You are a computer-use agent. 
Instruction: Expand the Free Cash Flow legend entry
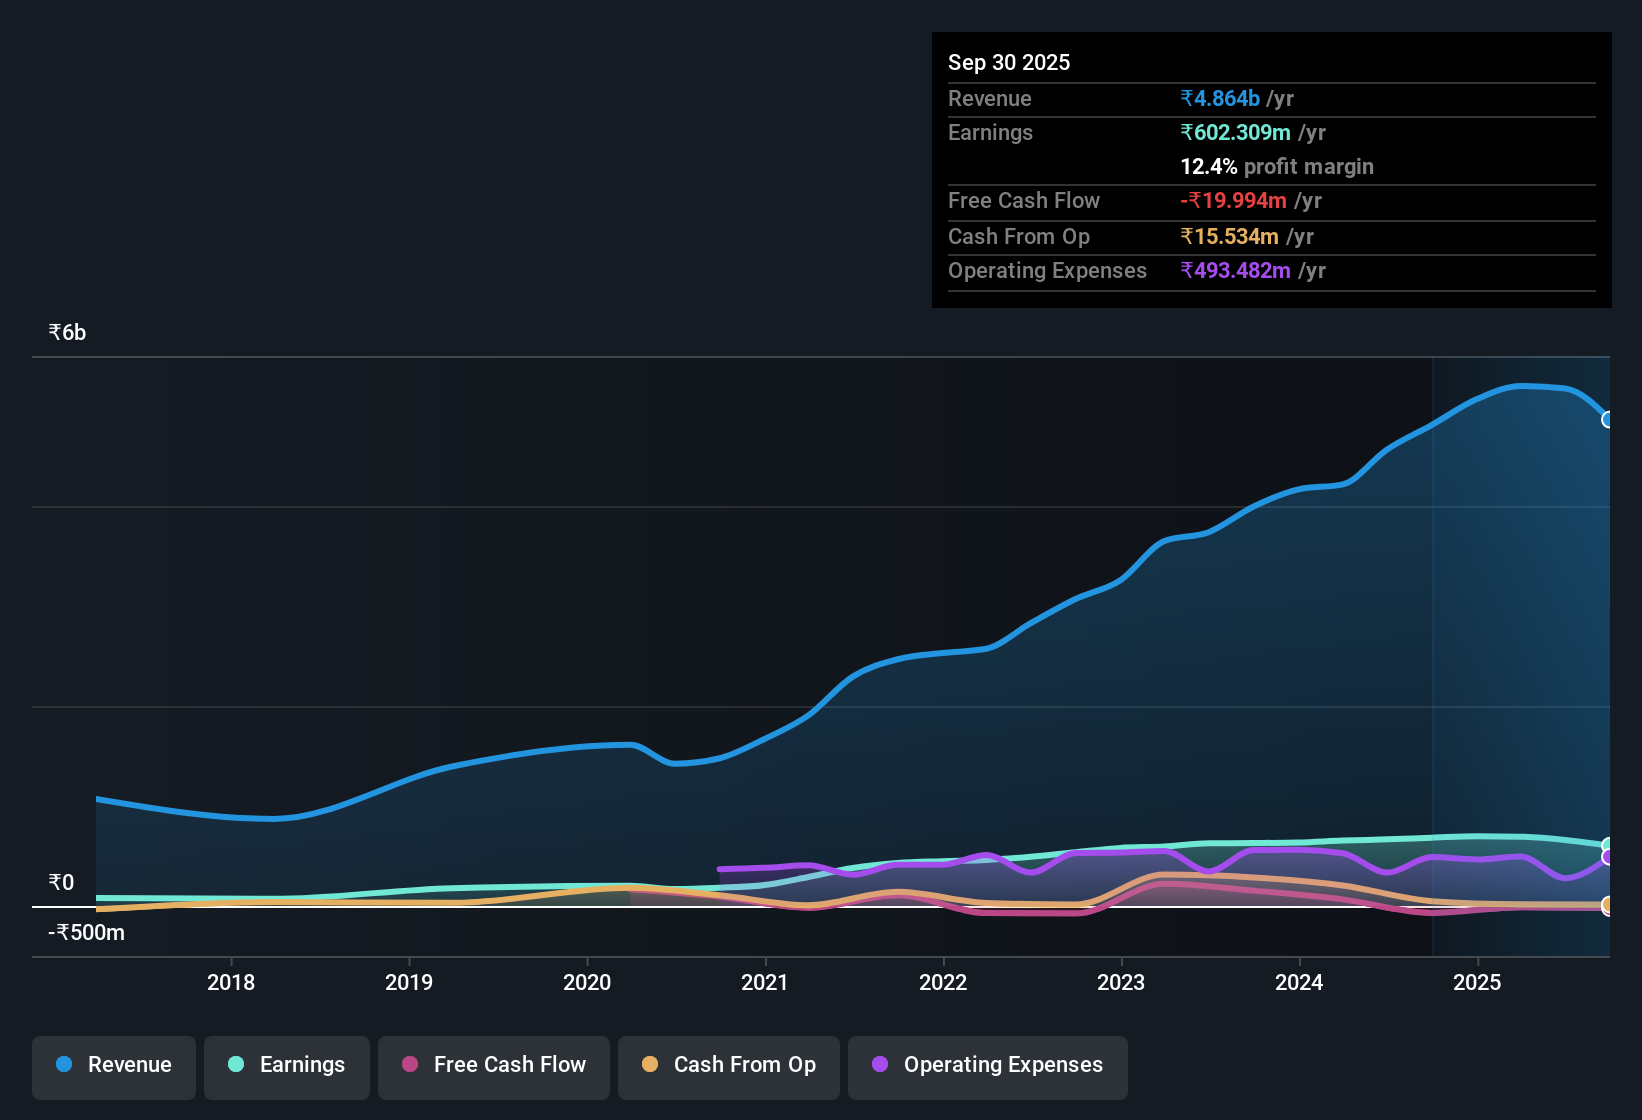pyautogui.click(x=493, y=1065)
